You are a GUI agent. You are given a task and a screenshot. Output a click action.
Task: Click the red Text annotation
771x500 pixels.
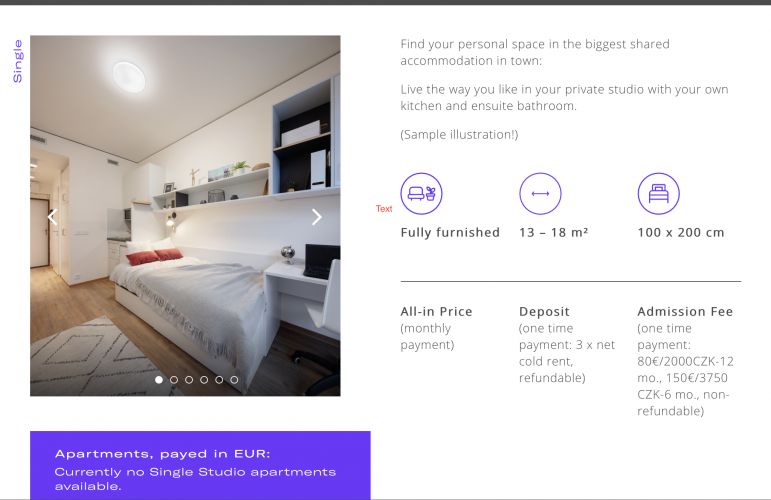coord(384,208)
